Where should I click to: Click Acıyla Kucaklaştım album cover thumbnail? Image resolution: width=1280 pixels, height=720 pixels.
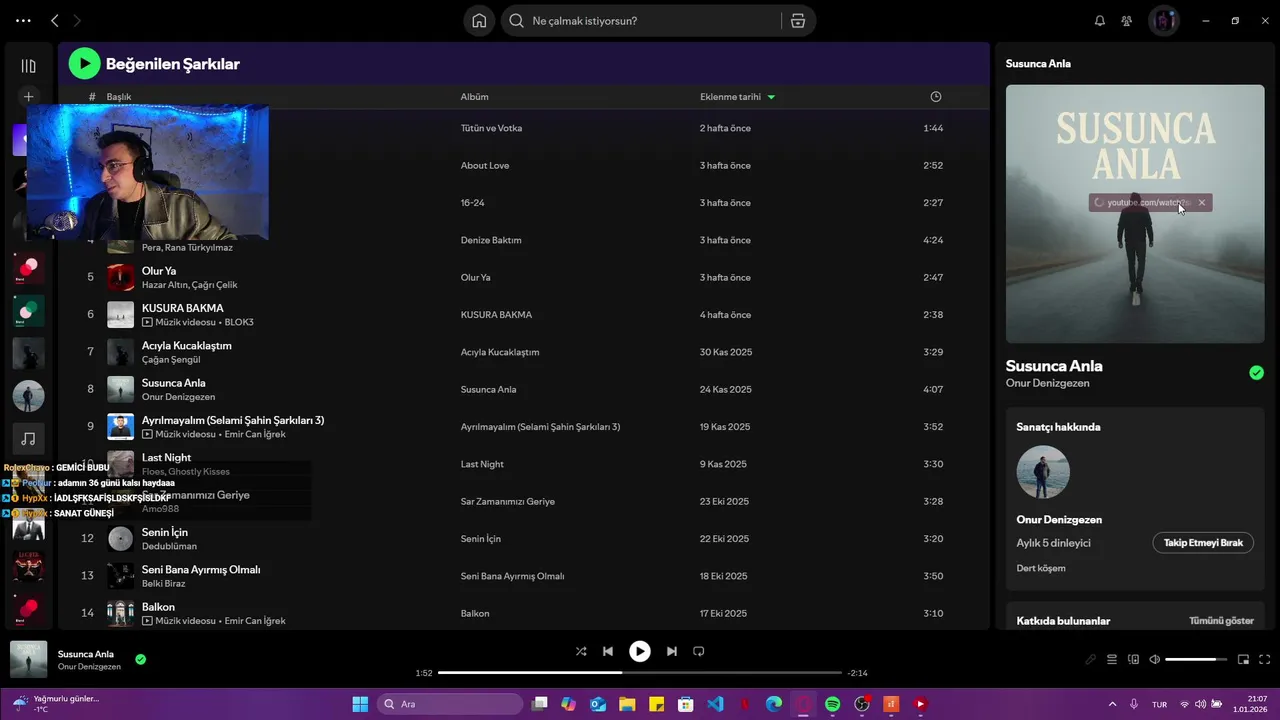point(120,352)
